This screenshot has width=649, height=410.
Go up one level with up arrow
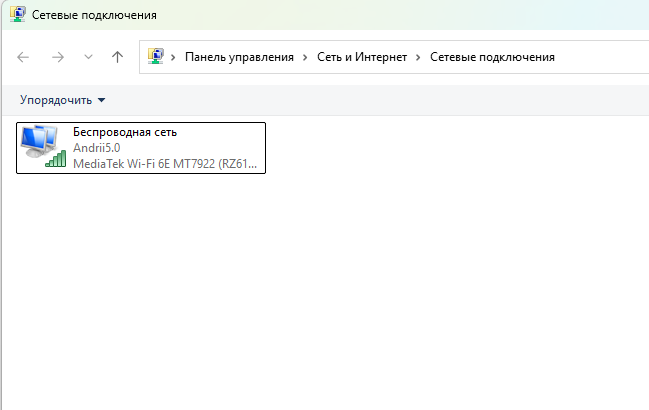118,57
